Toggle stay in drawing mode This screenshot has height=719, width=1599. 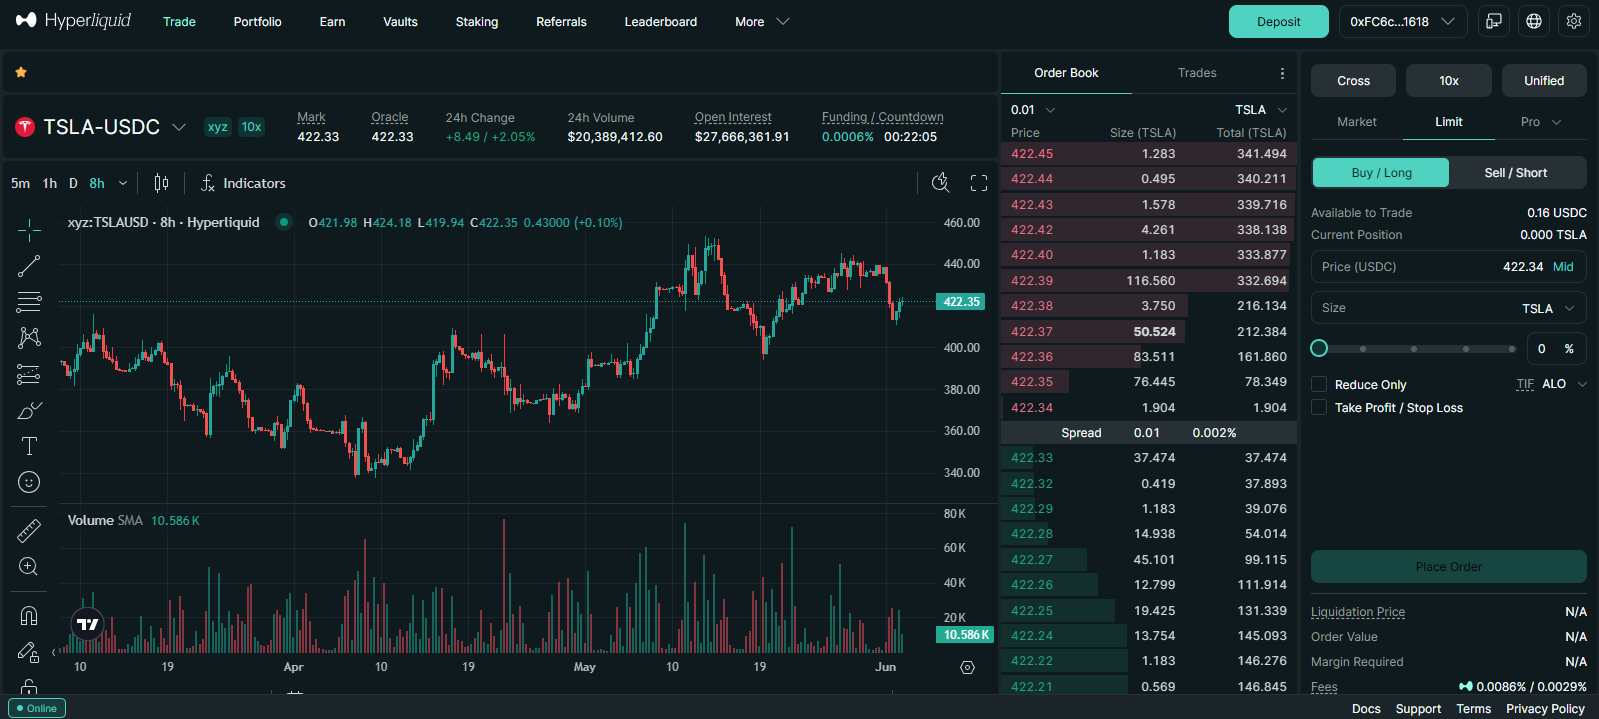click(x=29, y=652)
